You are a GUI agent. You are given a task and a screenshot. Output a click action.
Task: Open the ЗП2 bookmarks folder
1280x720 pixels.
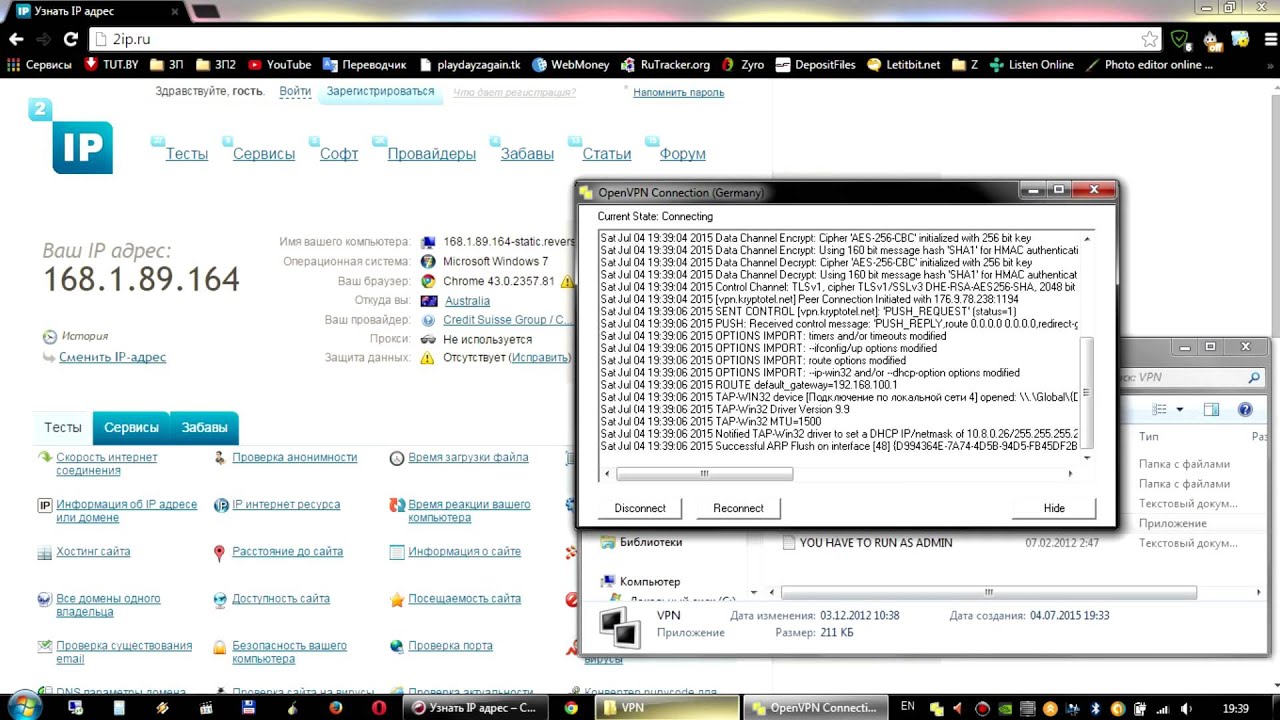[x=216, y=64]
